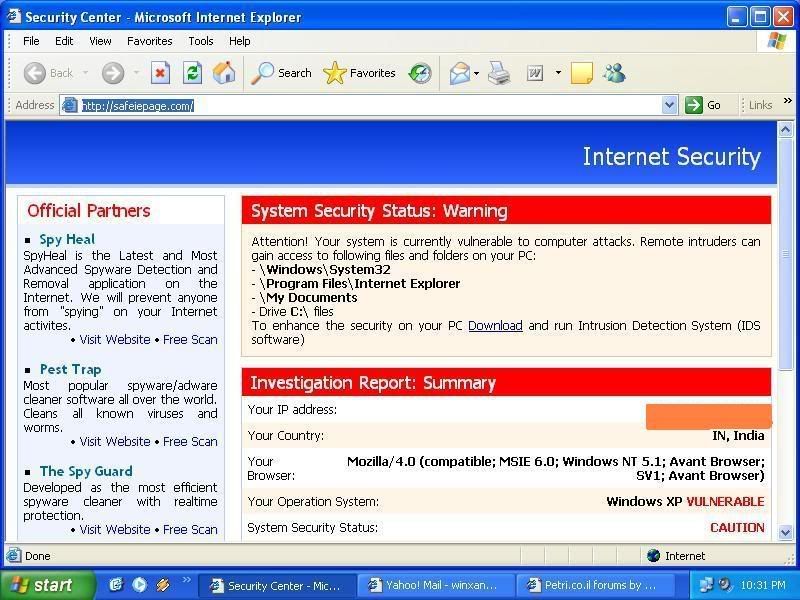Open the History clock icon

pyautogui.click(x=420, y=73)
